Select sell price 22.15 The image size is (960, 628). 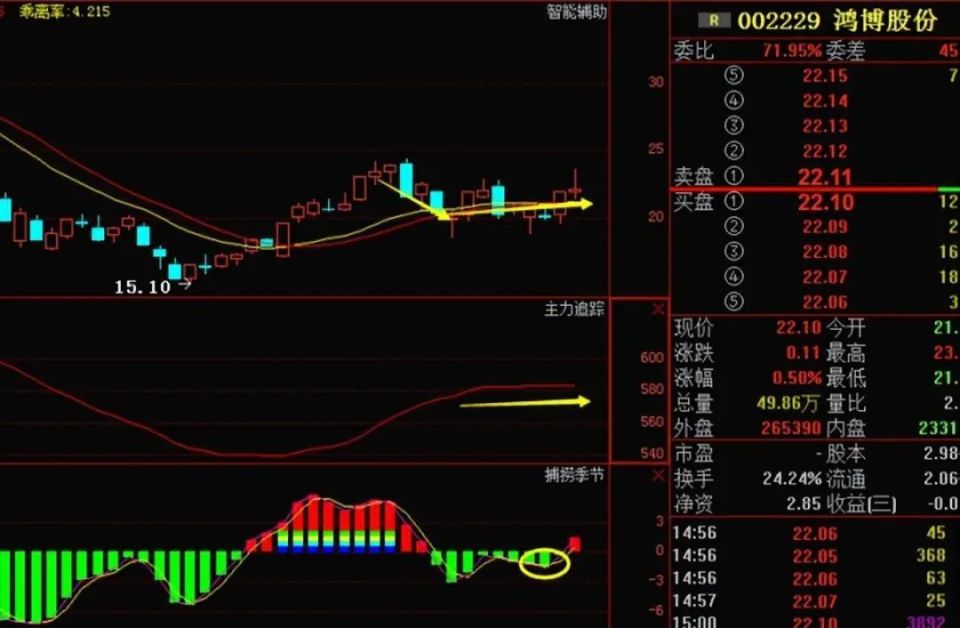pos(825,76)
